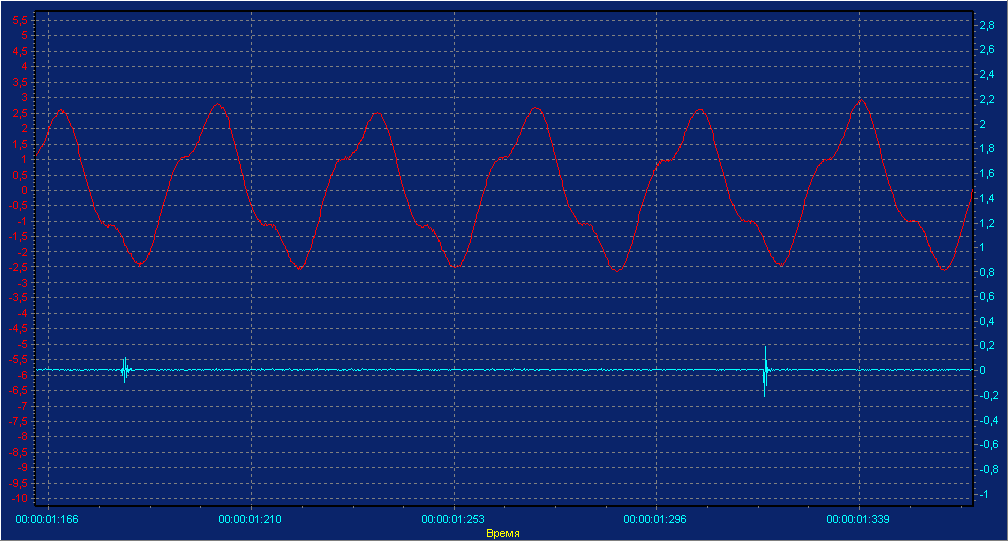Click the time label 00:00:01:253
1008x541 pixels.
(x=453, y=519)
